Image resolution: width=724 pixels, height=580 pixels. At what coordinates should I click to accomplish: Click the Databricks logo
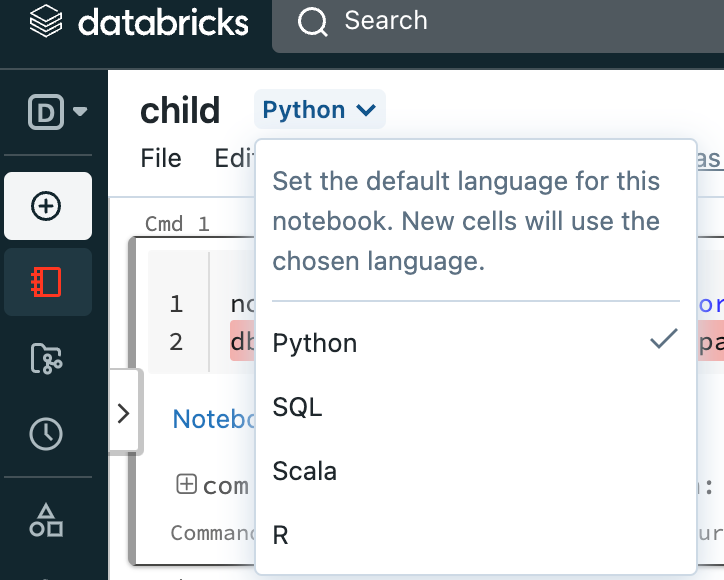(138, 24)
